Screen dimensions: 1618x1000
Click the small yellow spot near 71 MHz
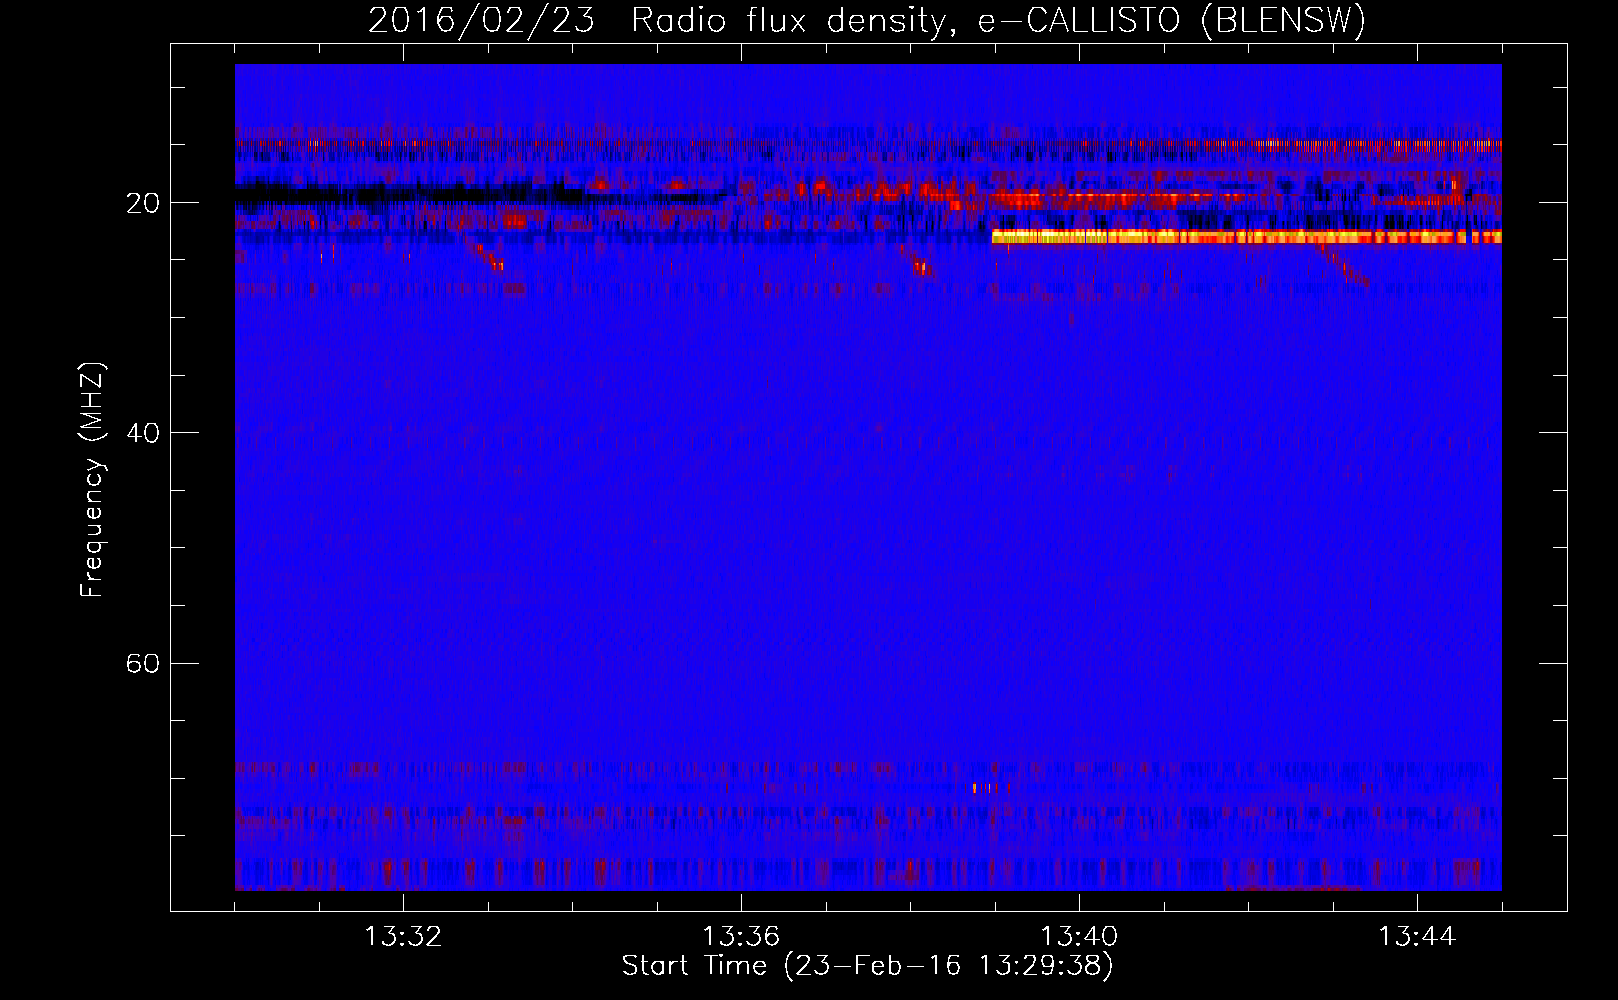[x=975, y=788]
